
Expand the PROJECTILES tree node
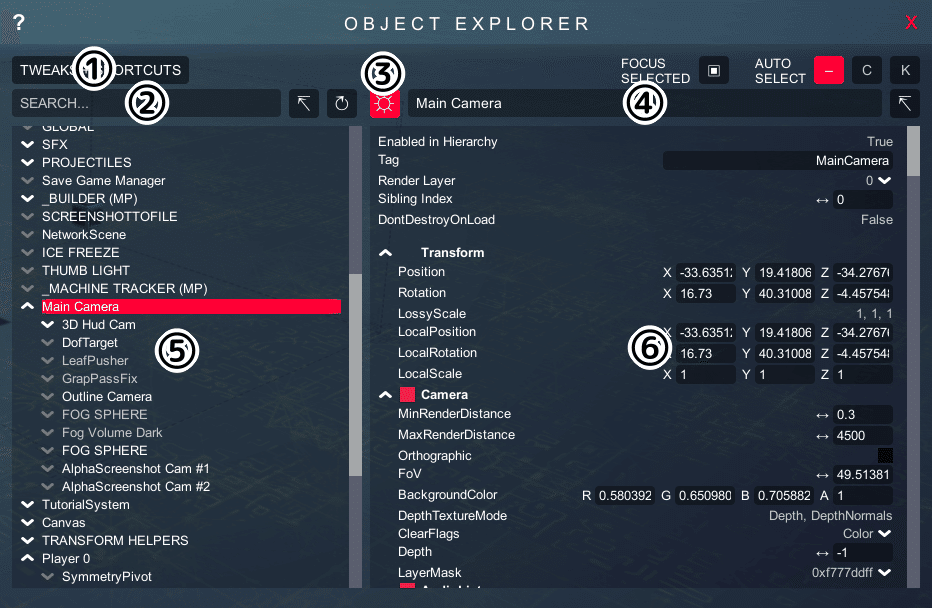27,162
